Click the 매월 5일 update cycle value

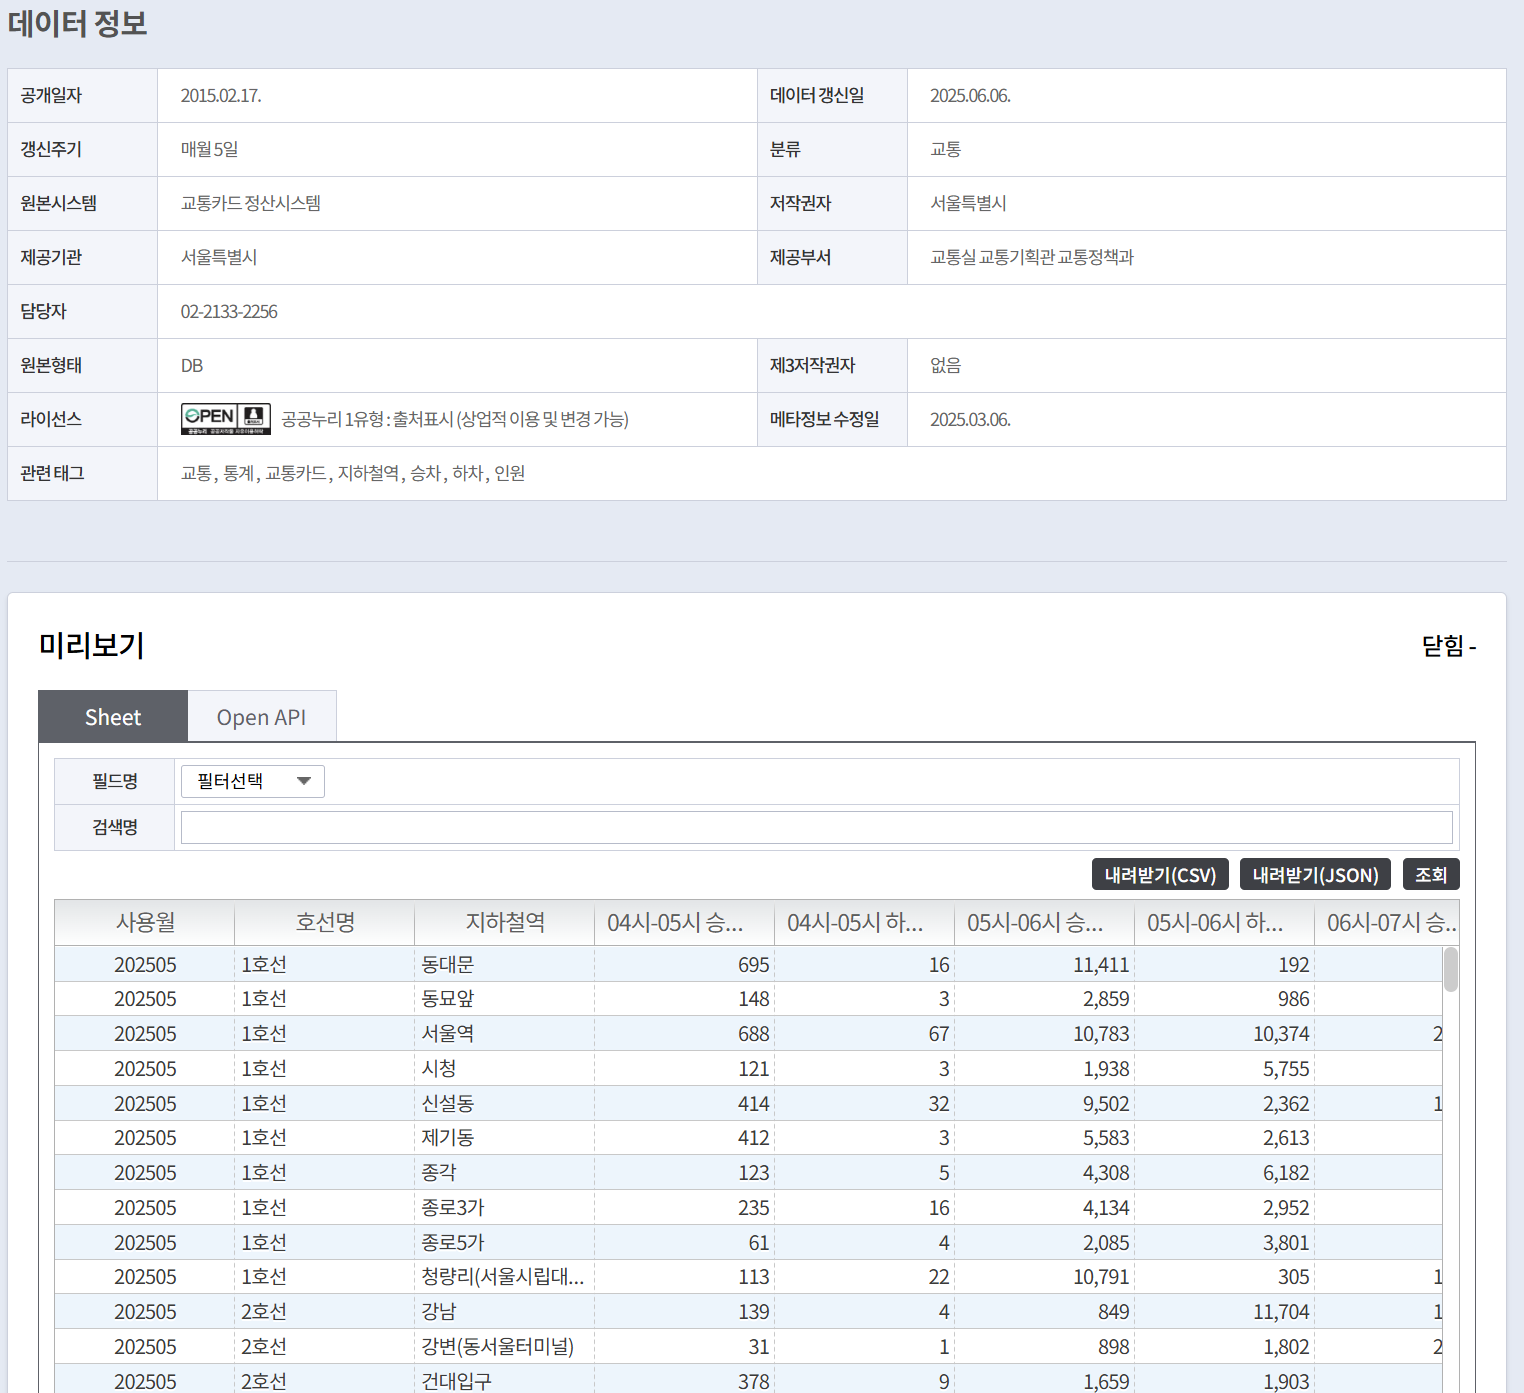coord(209,149)
